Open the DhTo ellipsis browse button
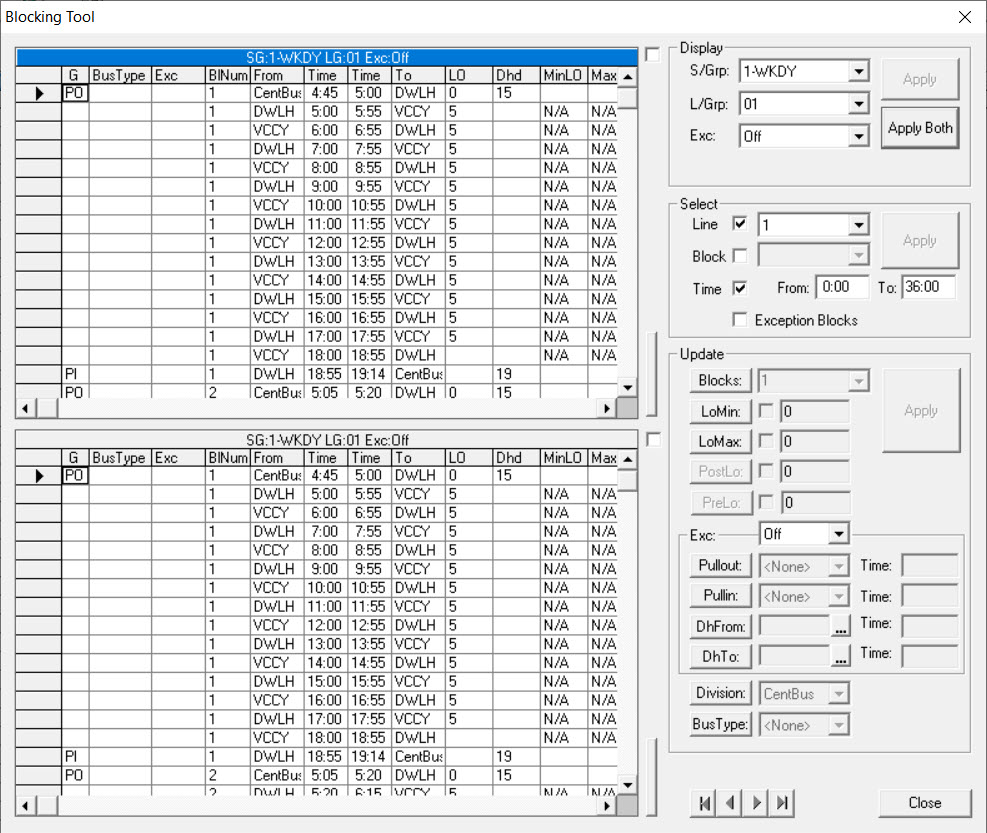The height and width of the screenshot is (833, 987). [x=841, y=656]
